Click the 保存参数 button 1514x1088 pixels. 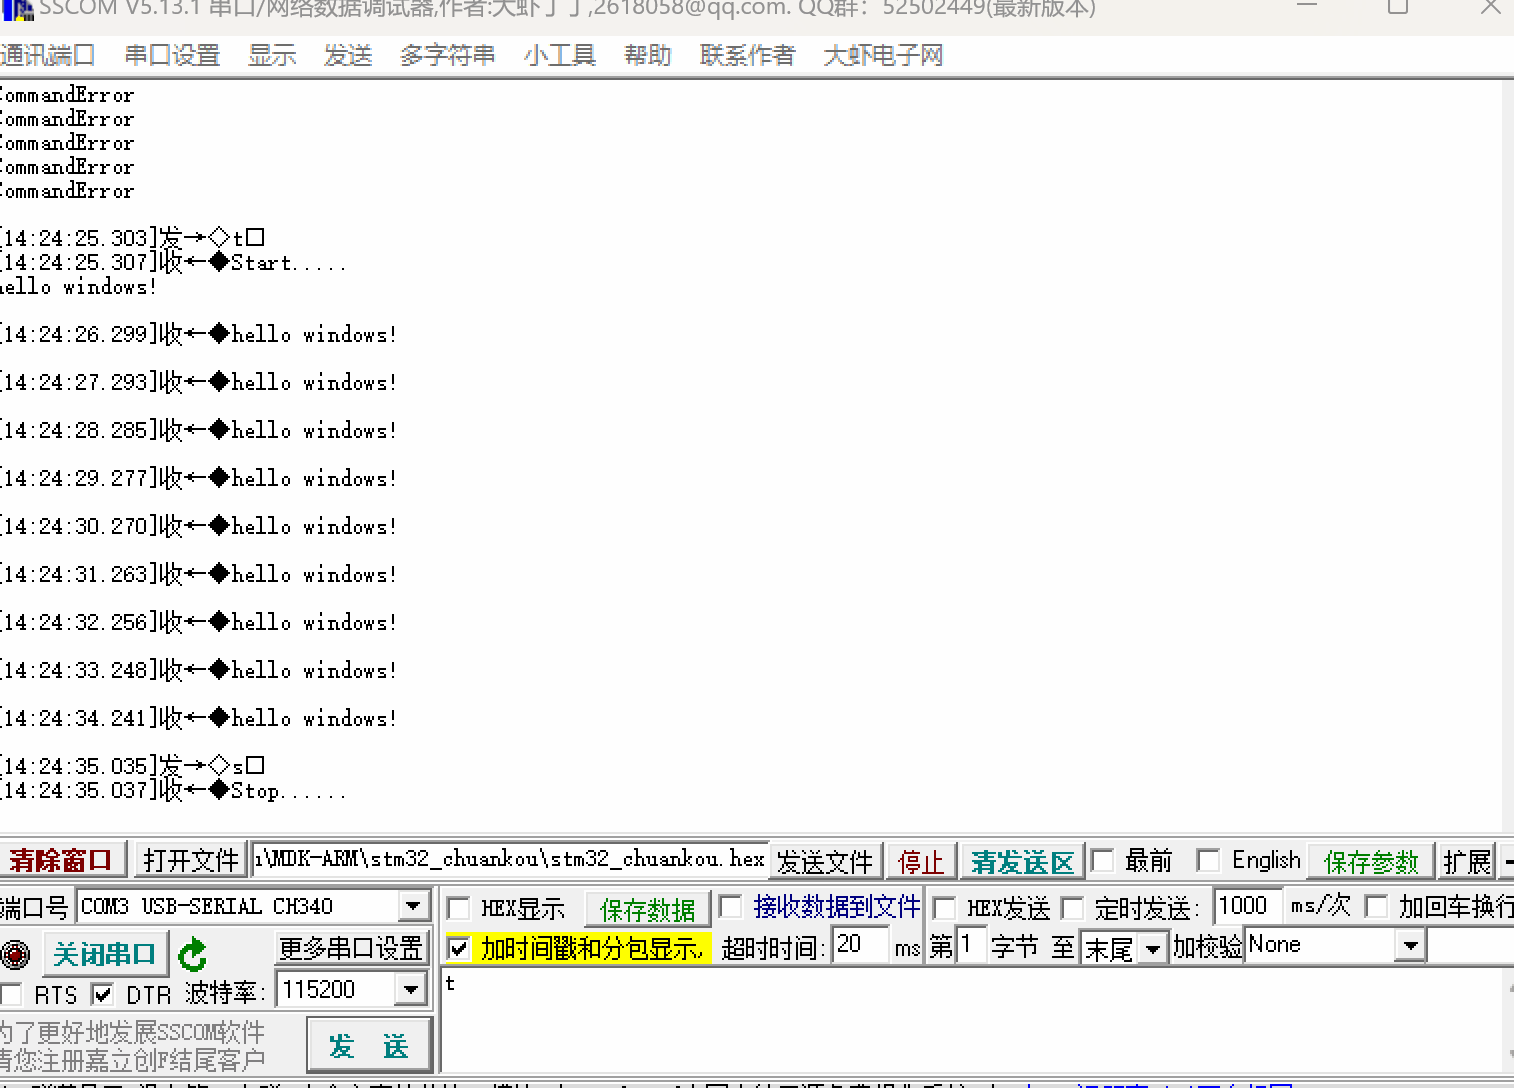coord(1371,861)
